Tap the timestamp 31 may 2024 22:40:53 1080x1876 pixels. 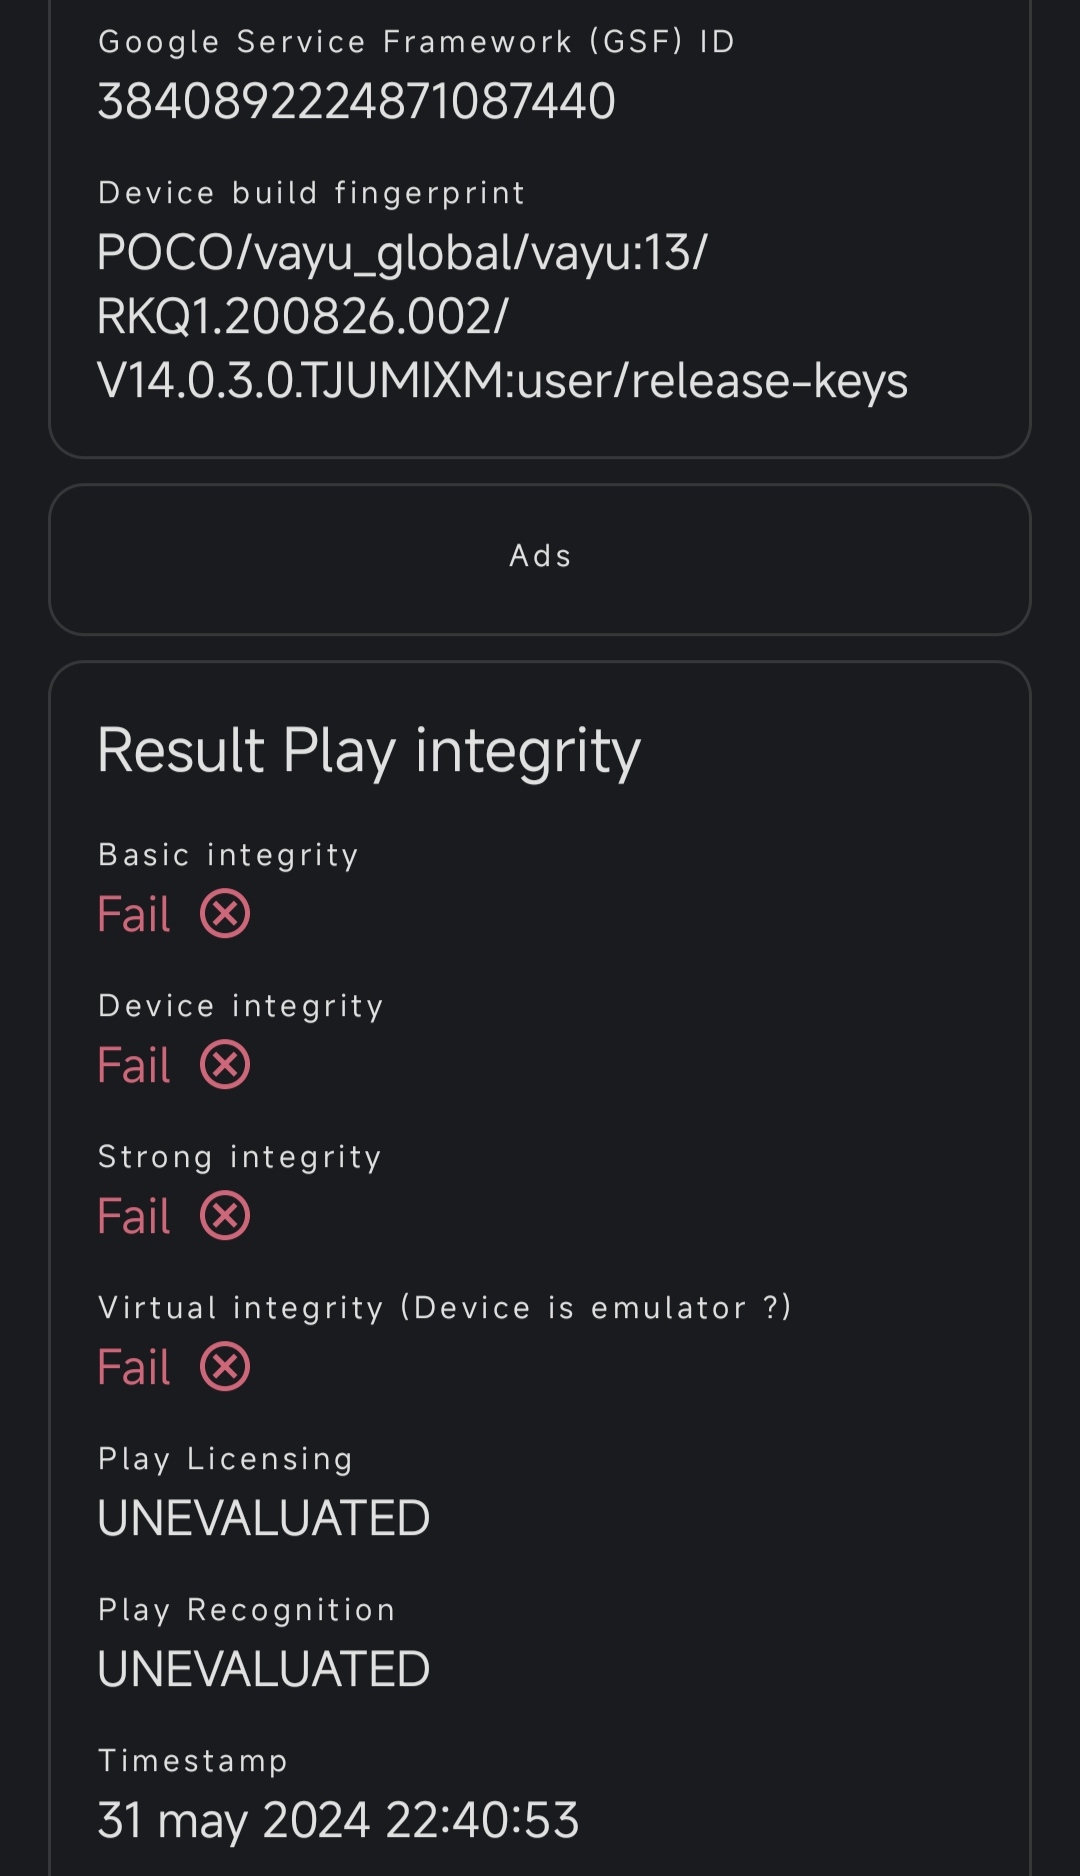pyautogui.click(x=338, y=1820)
